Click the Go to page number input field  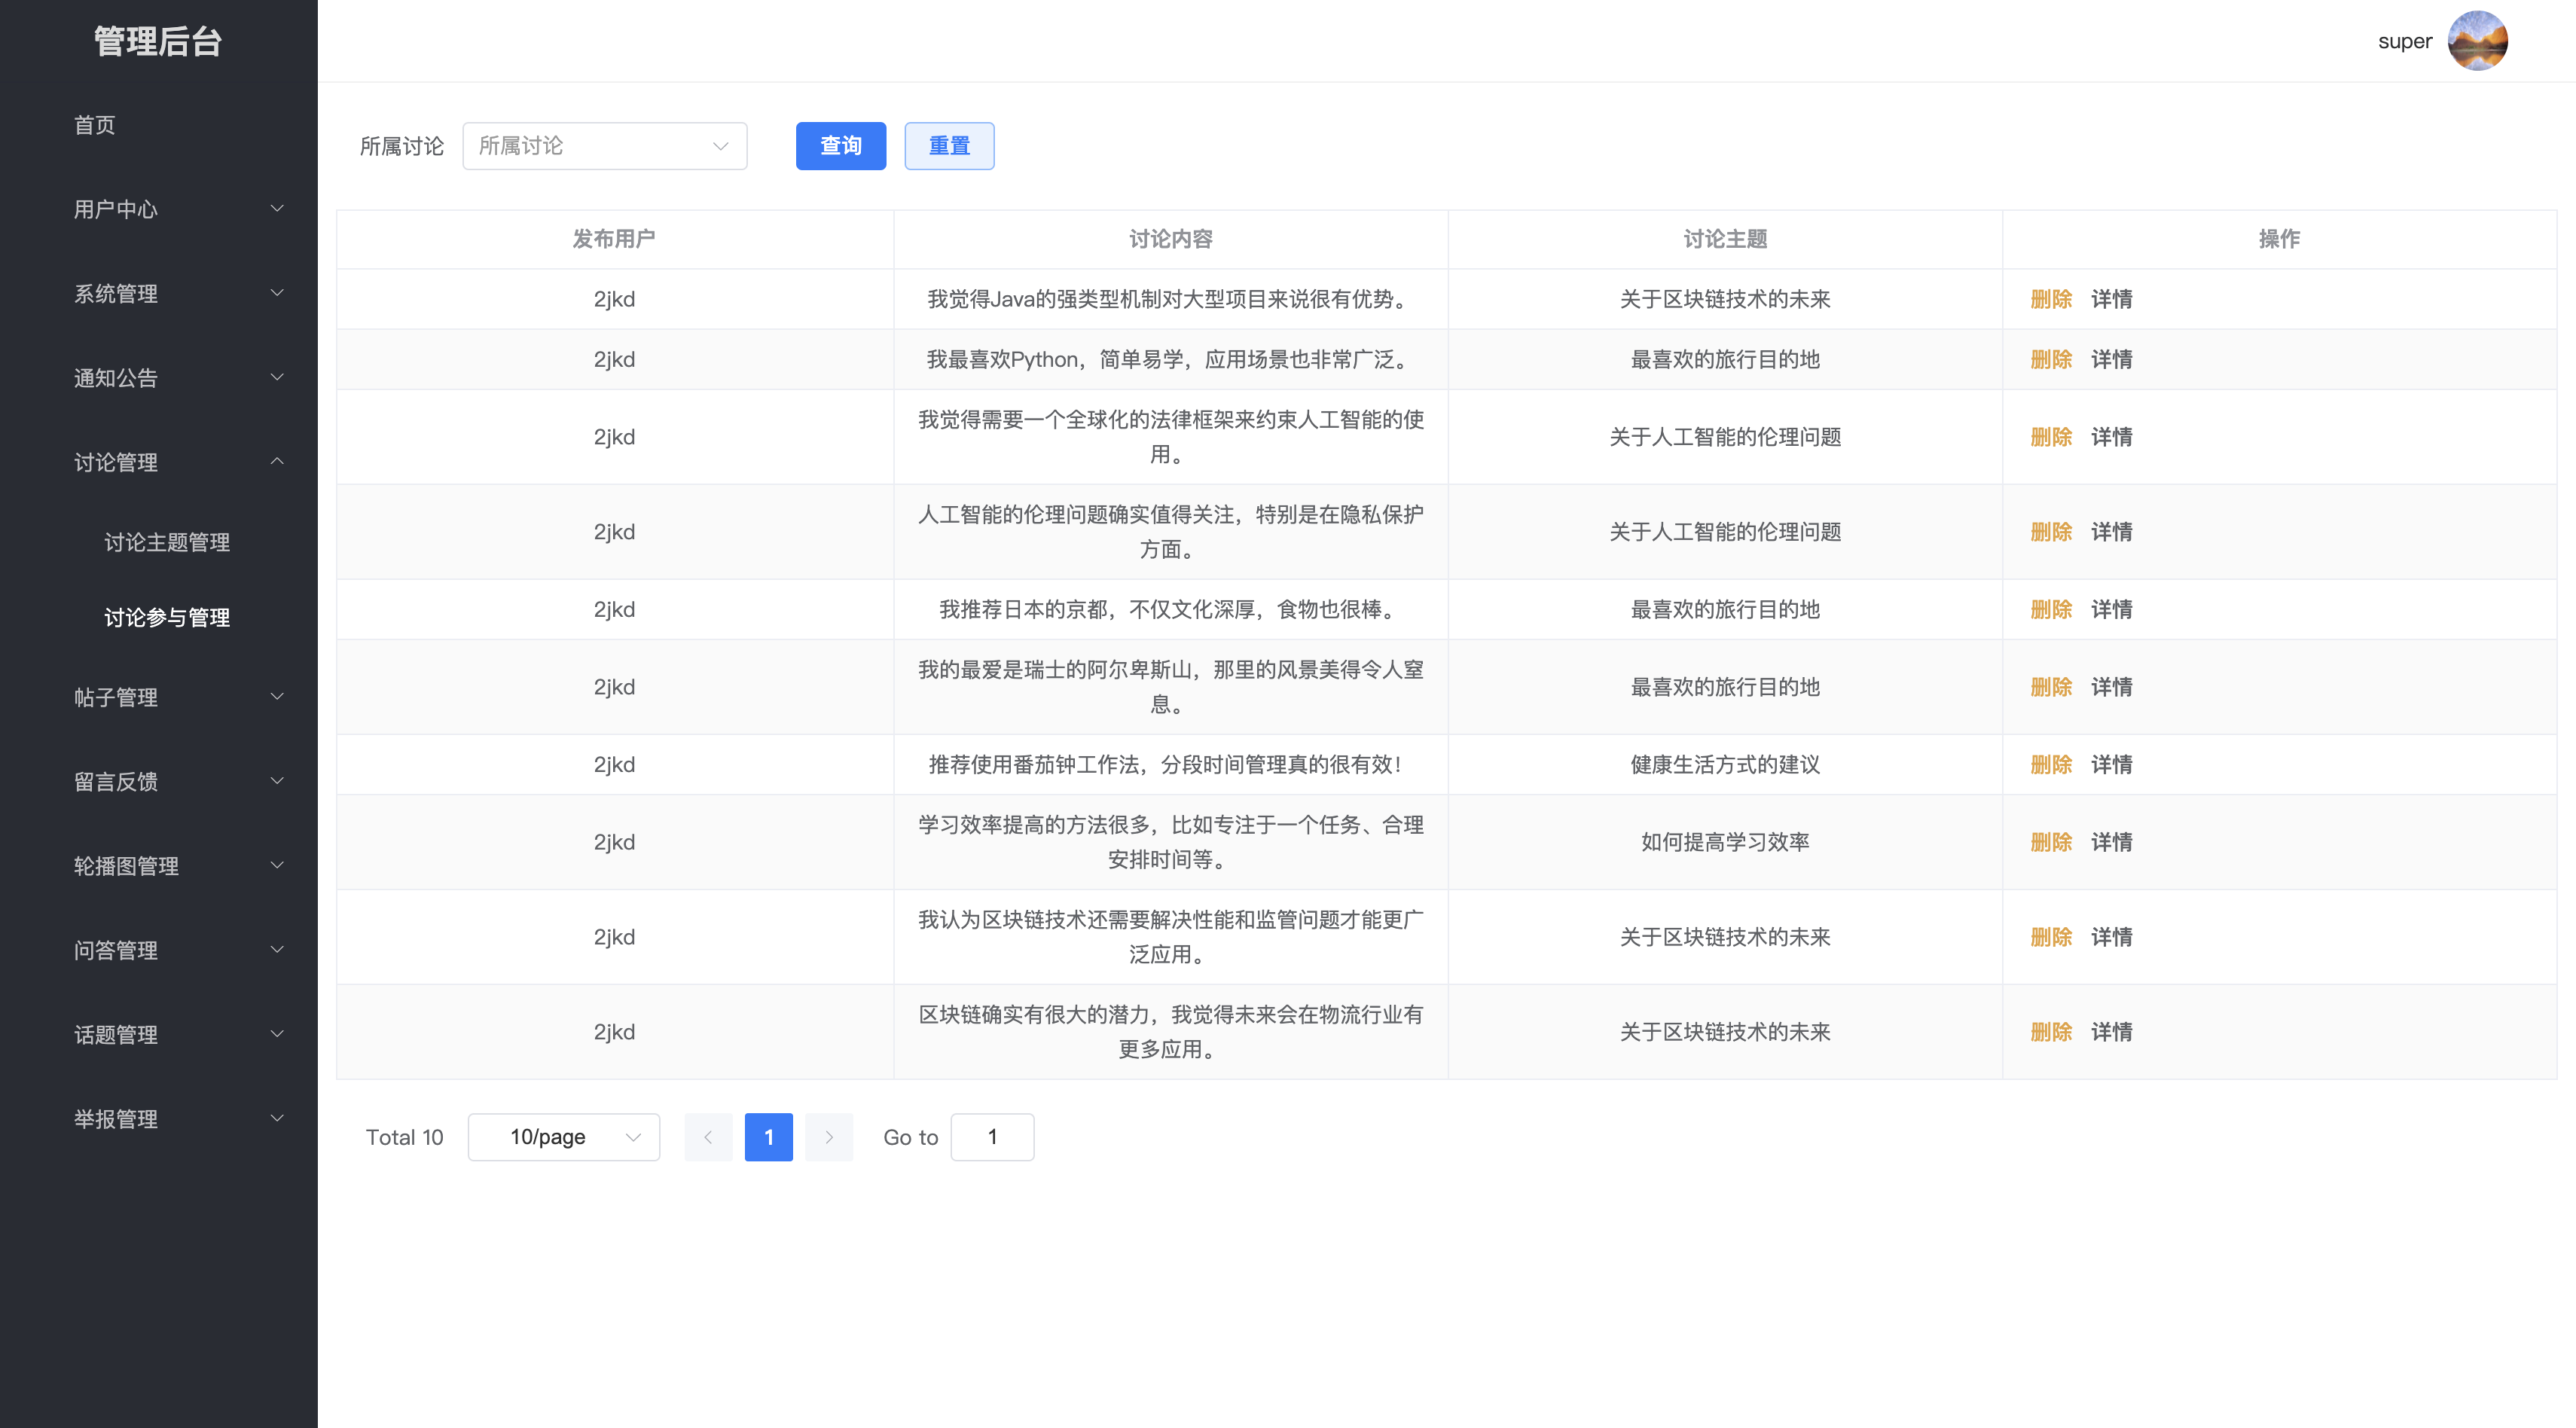tap(991, 1137)
